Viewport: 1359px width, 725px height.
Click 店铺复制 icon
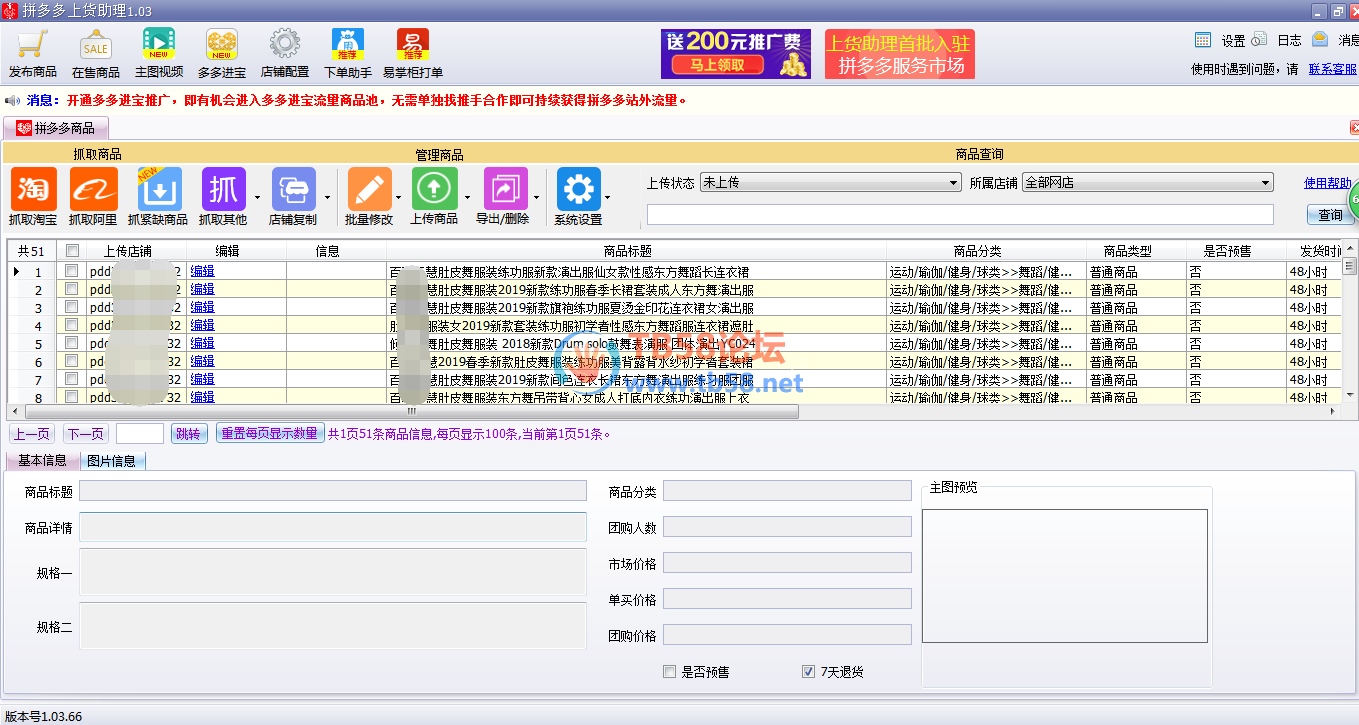click(293, 188)
